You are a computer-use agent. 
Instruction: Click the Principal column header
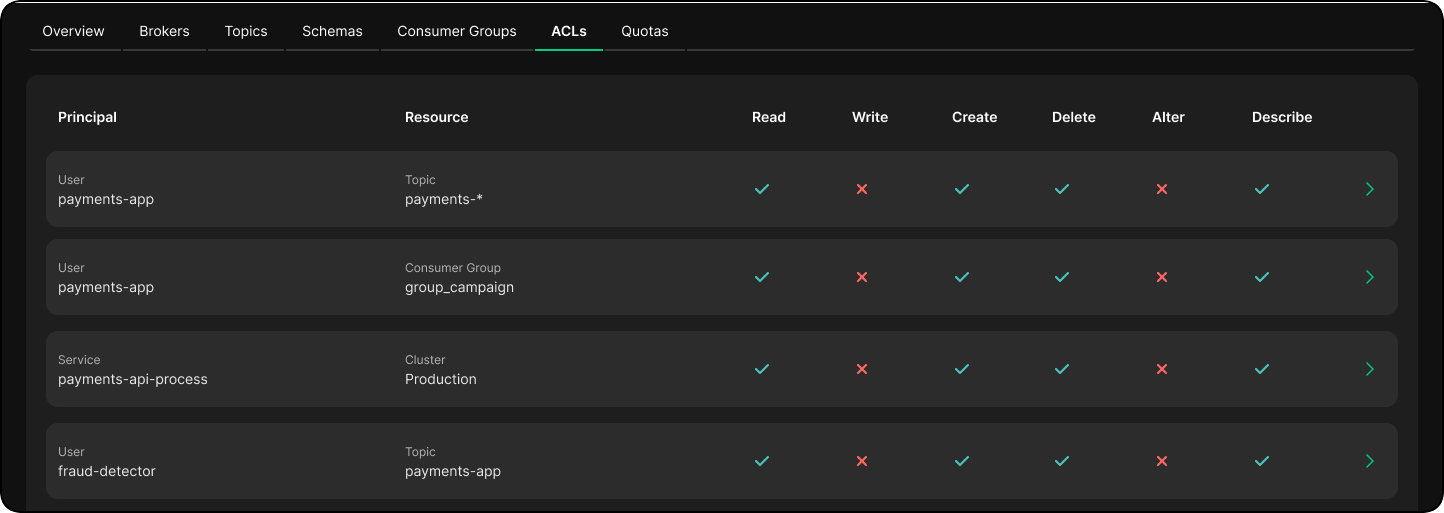tap(87, 117)
